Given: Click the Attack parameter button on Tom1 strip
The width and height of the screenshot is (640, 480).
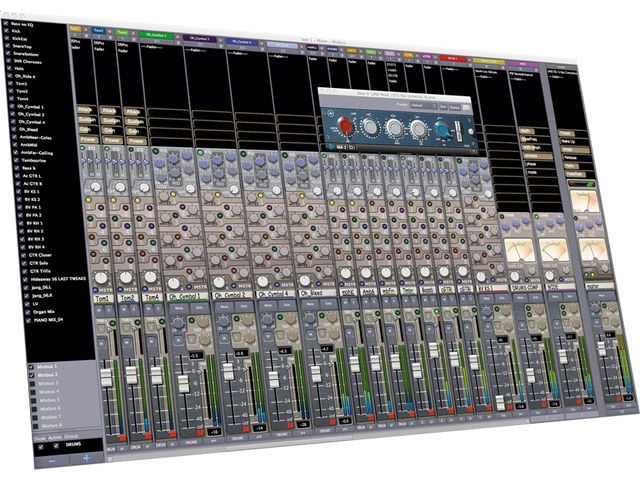Looking at the screenshot, I should pyautogui.click(x=85, y=109).
